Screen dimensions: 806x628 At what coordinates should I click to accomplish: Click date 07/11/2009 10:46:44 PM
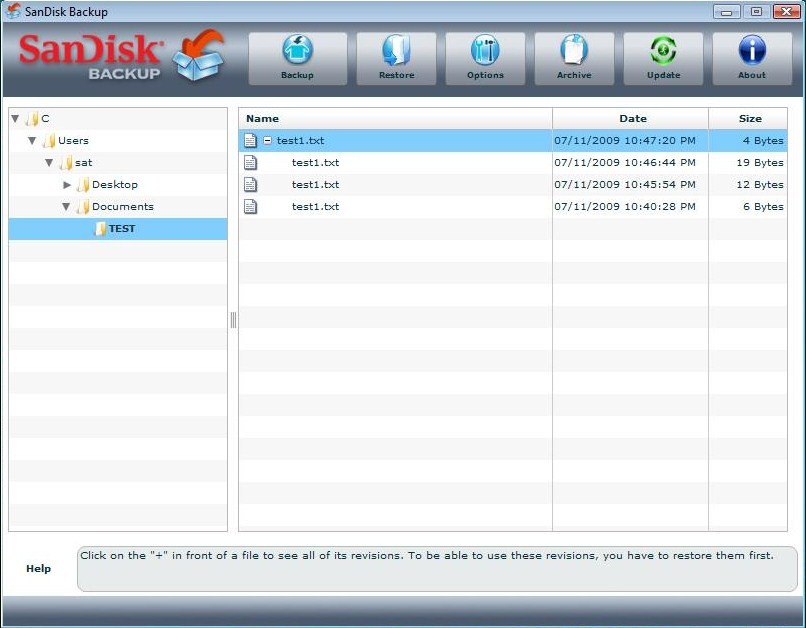click(x=625, y=162)
